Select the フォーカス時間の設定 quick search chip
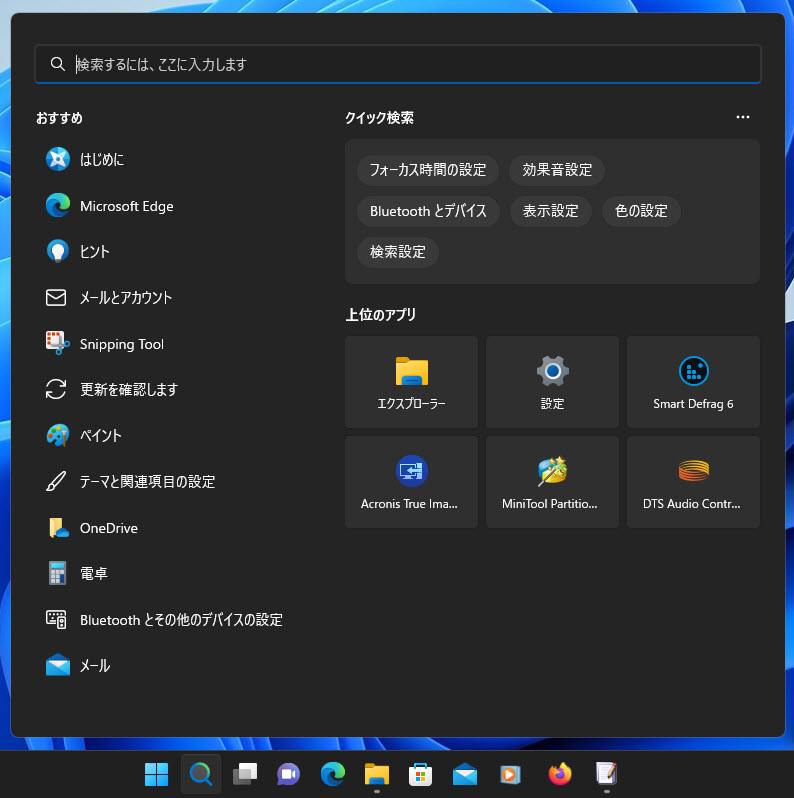The height and width of the screenshot is (798, 794). (427, 170)
